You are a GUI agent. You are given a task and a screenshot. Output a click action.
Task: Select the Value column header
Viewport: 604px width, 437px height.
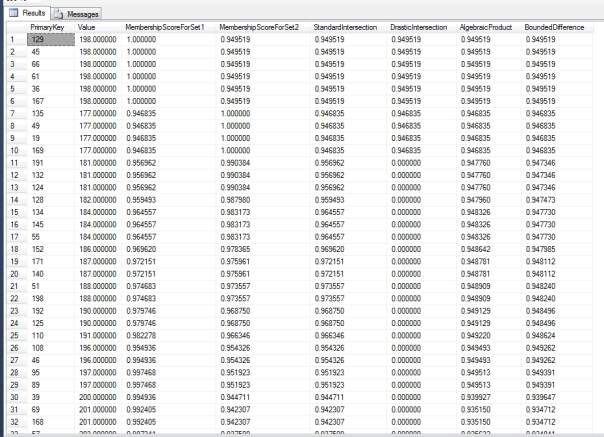coord(98,27)
